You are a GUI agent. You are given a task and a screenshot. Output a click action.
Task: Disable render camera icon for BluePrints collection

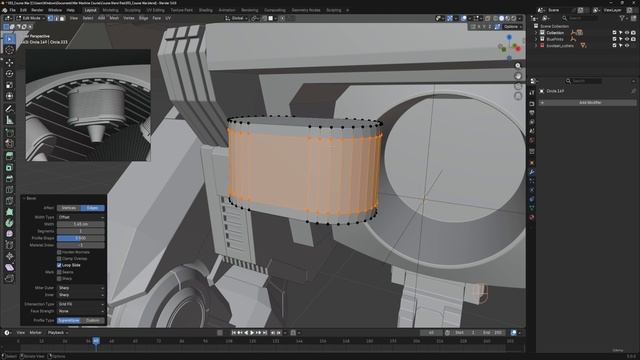[x=633, y=39]
